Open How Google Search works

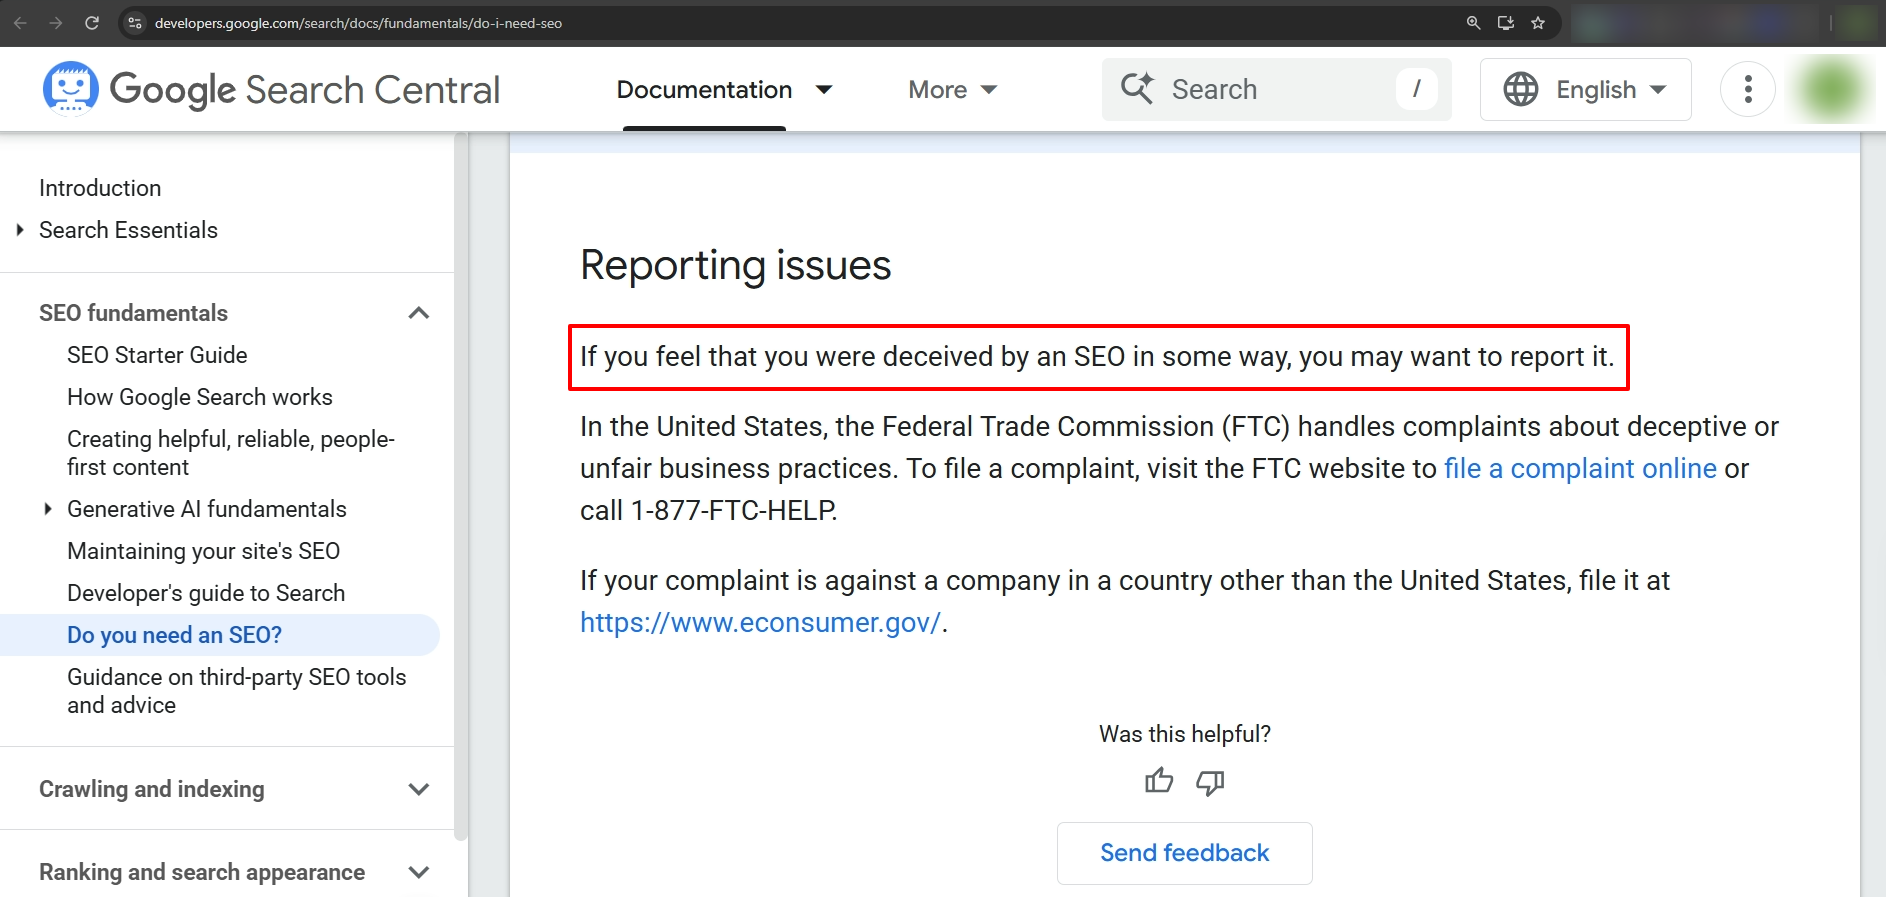tap(200, 397)
